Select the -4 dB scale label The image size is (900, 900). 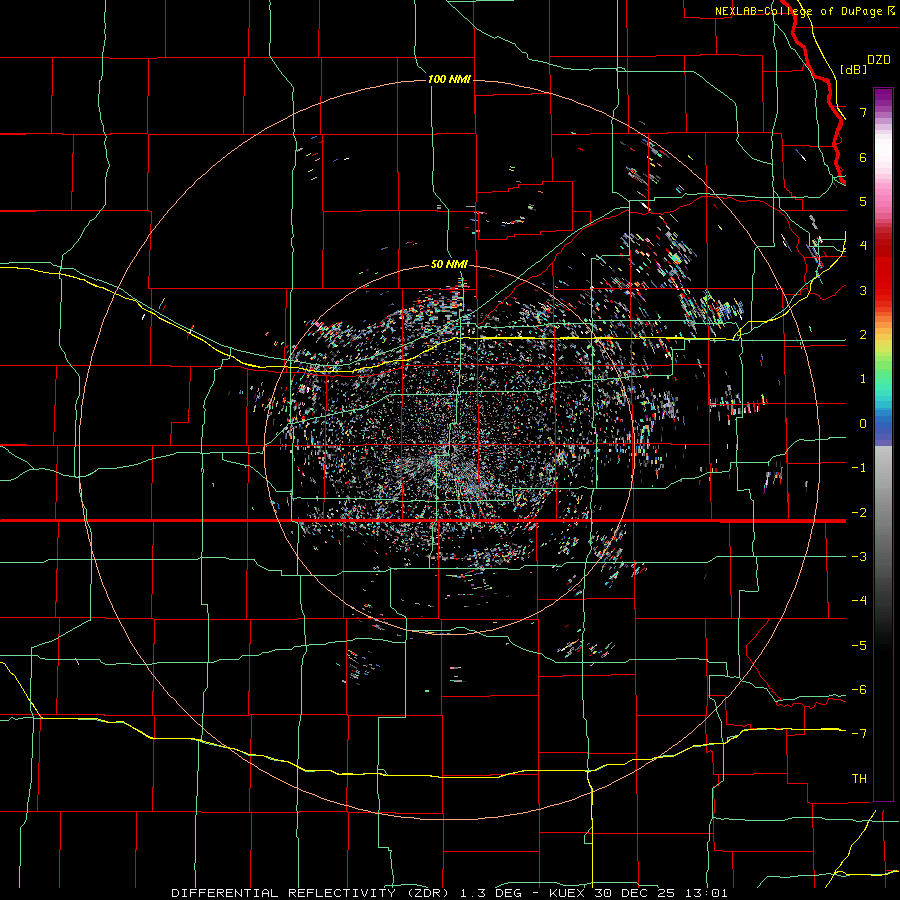click(x=859, y=601)
